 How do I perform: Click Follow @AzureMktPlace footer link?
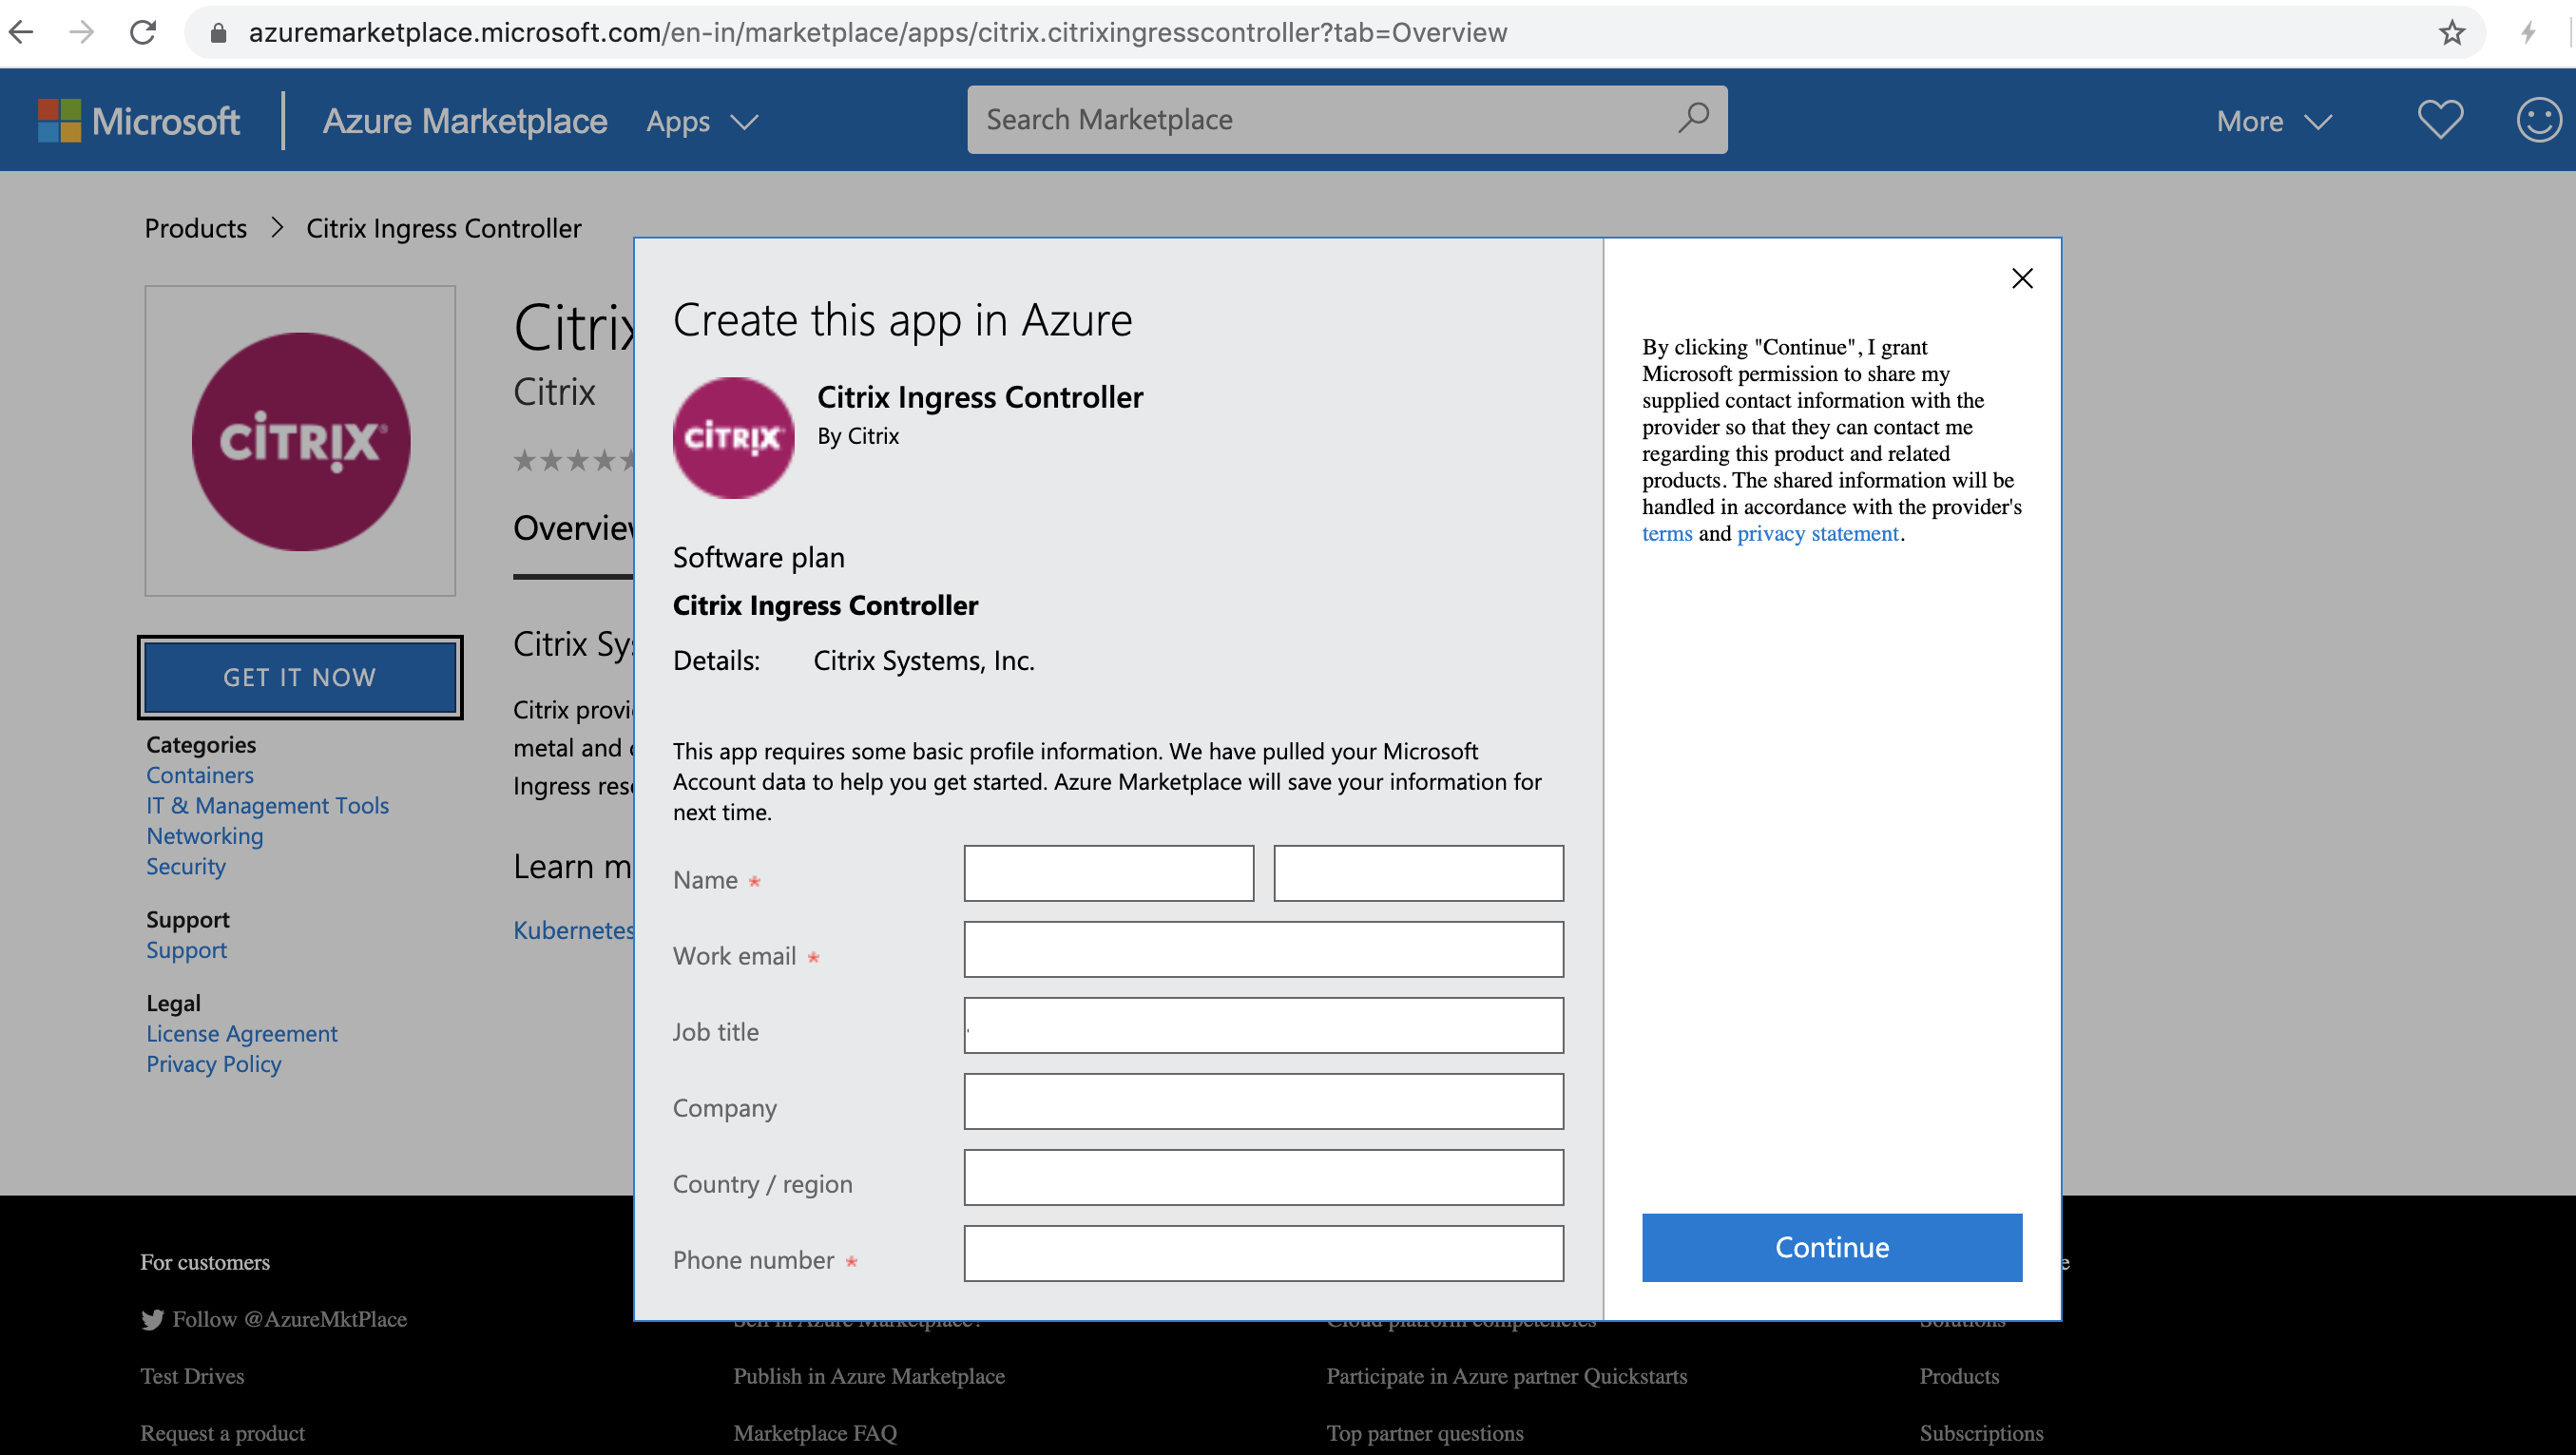point(289,1319)
